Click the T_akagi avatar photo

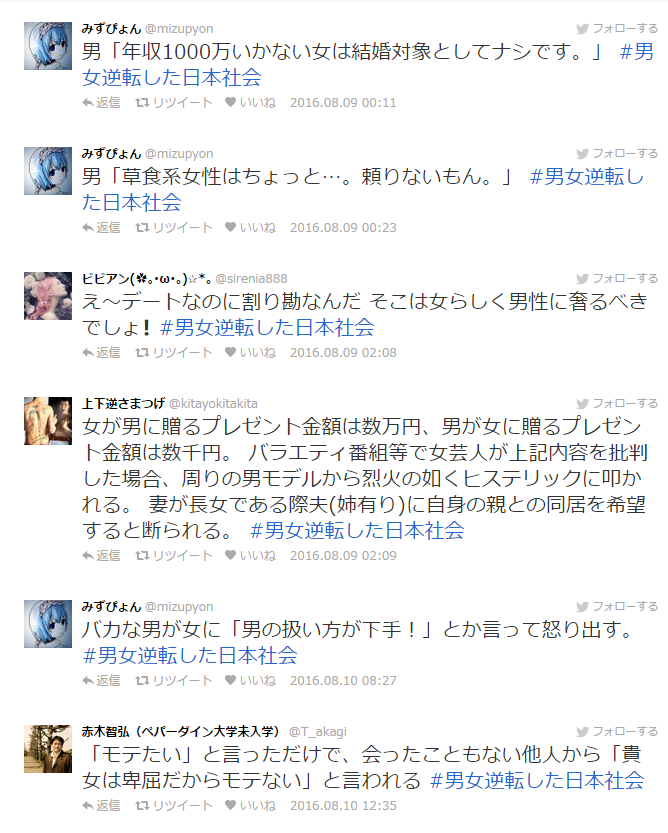pos(48,749)
